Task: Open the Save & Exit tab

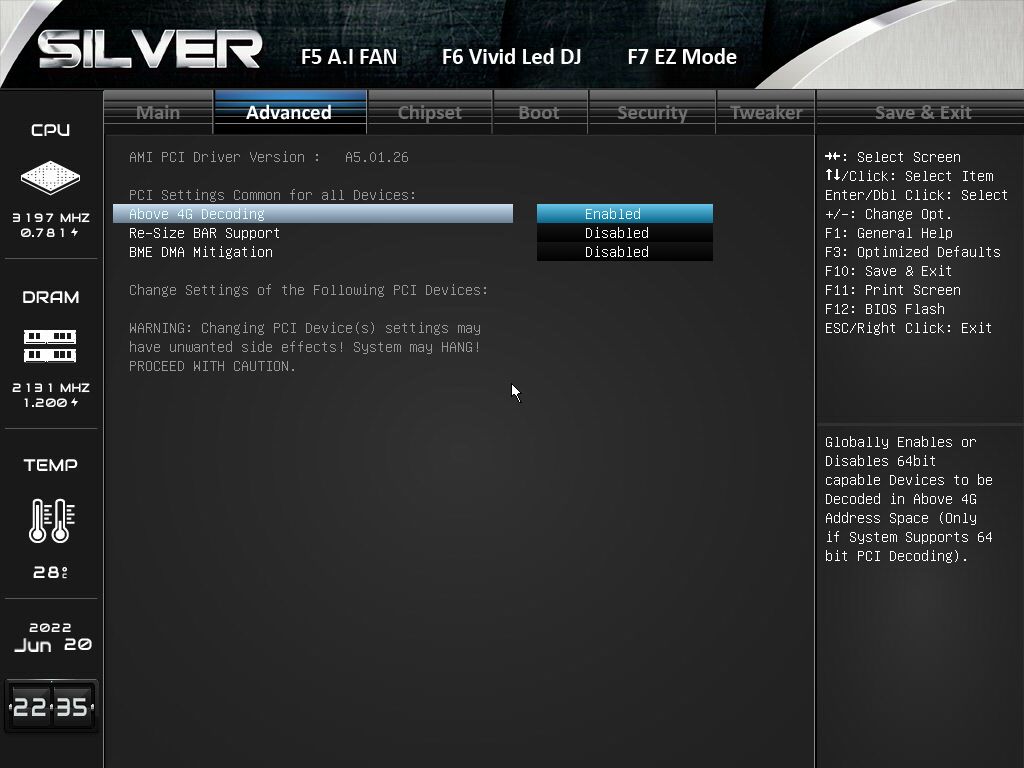Action: [x=923, y=112]
